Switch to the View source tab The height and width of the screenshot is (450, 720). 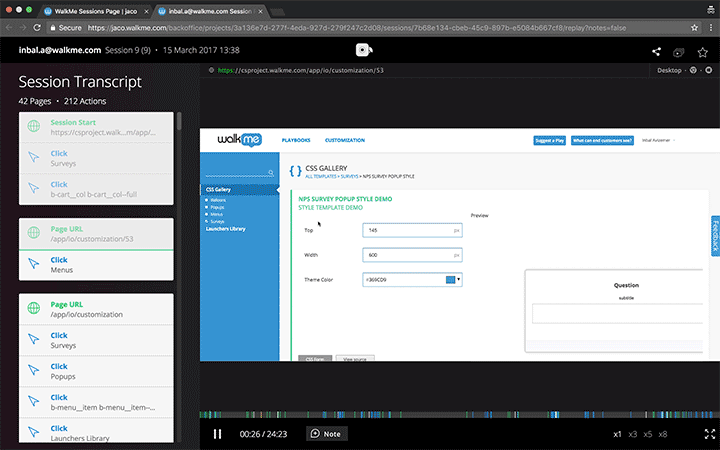tap(355, 358)
